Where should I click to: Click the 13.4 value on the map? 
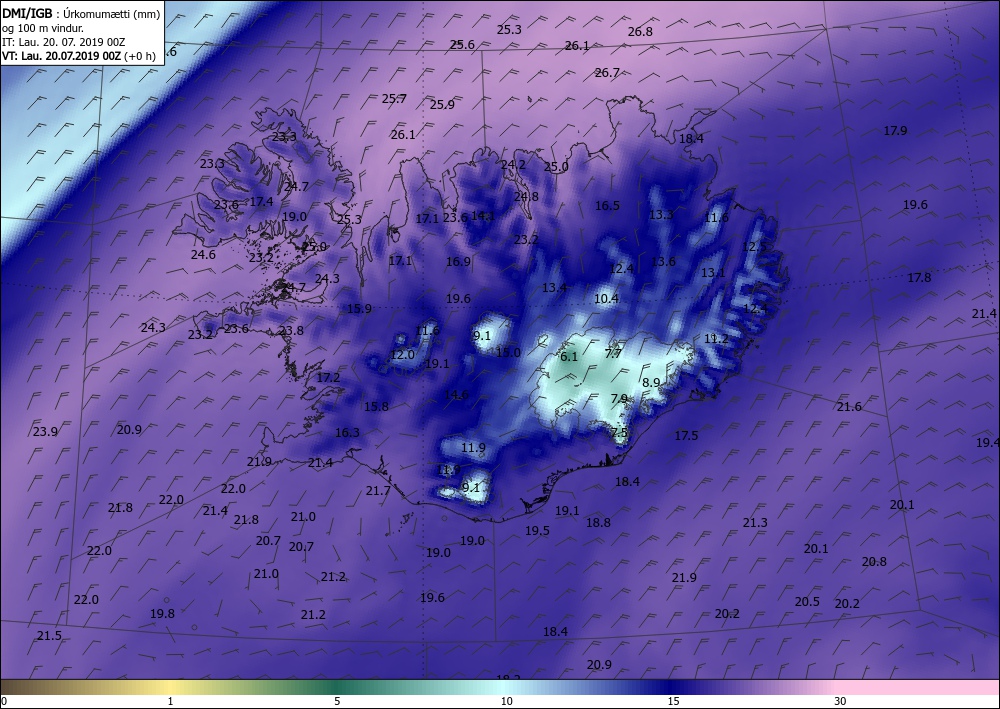point(554,288)
